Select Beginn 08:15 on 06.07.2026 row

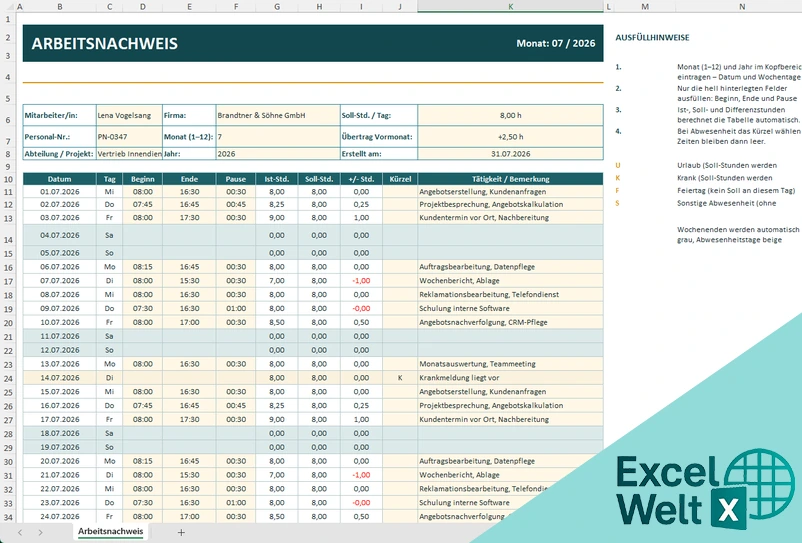pos(143,267)
